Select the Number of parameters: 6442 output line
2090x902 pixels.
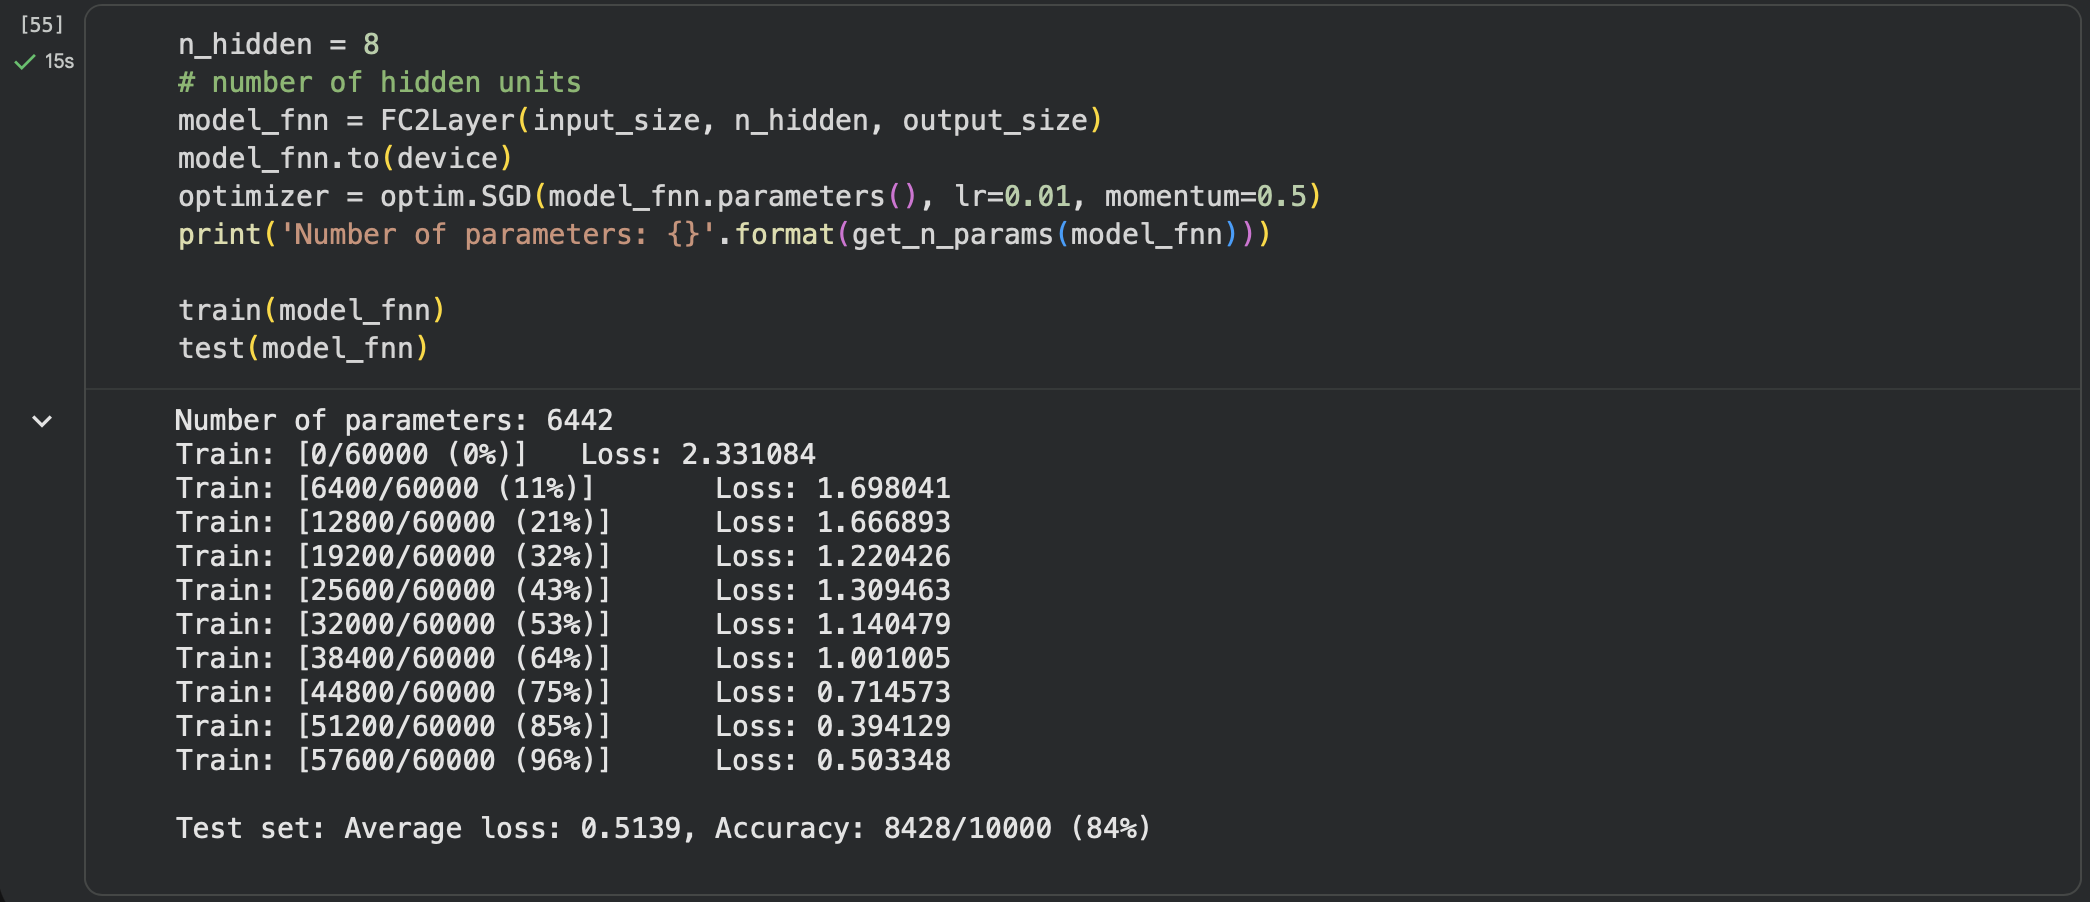[394, 419]
